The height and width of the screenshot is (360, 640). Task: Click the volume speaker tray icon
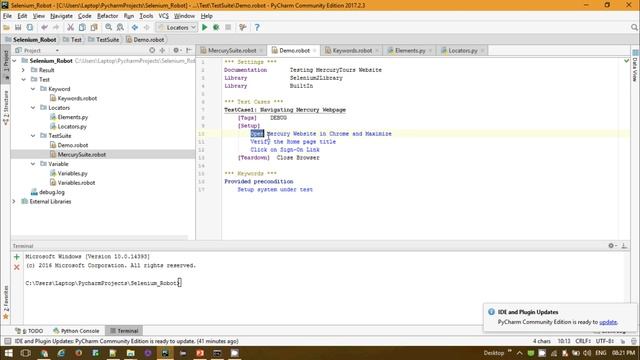click(x=587, y=353)
